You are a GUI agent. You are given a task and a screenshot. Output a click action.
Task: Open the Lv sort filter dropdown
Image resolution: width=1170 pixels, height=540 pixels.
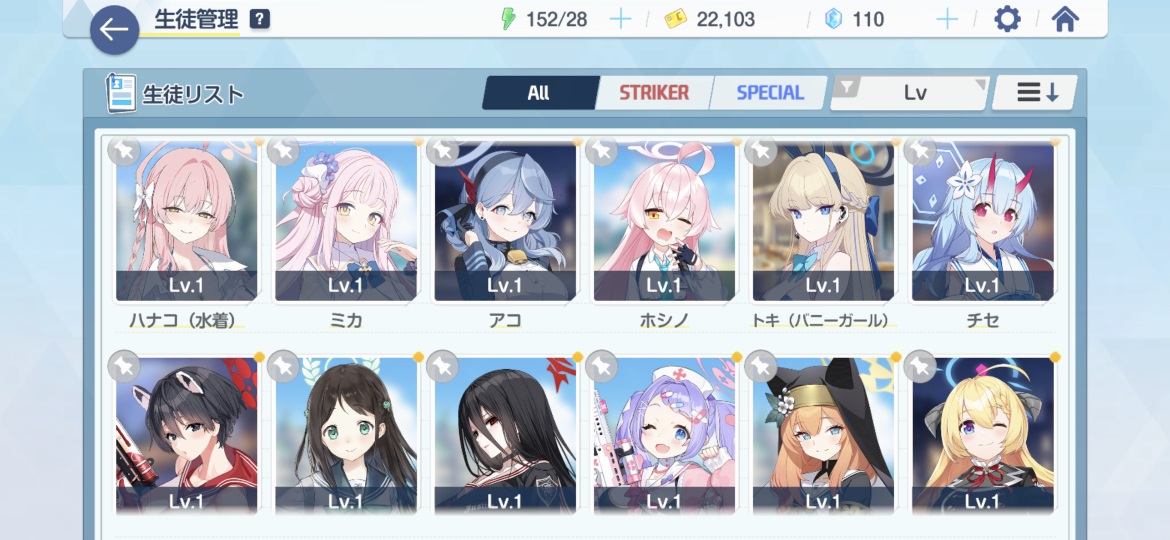click(910, 92)
